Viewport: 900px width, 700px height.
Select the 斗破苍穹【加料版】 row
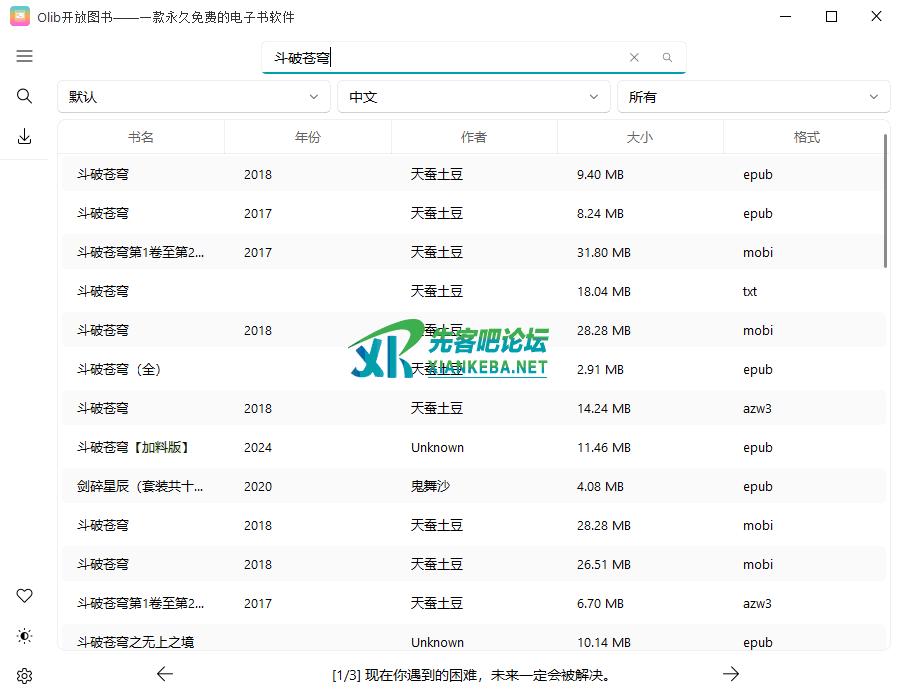133,447
